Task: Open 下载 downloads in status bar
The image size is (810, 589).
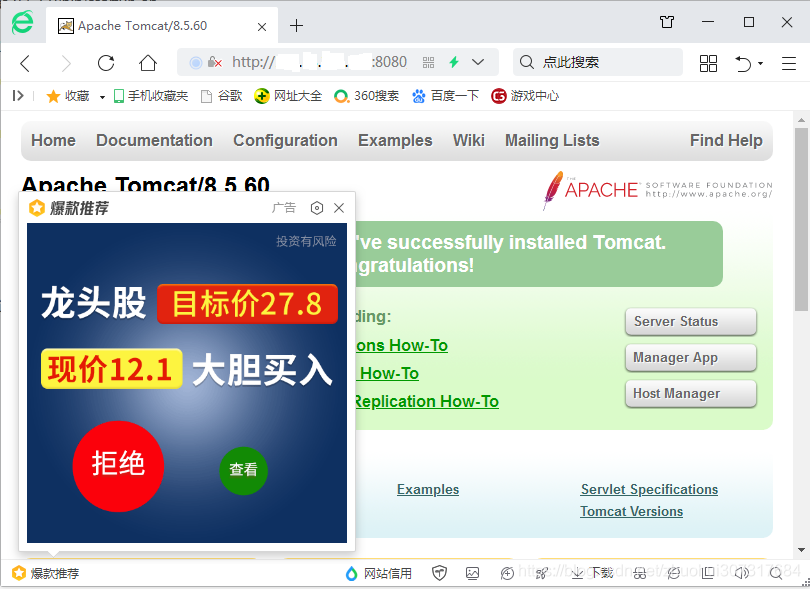Action: (x=592, y=572)
